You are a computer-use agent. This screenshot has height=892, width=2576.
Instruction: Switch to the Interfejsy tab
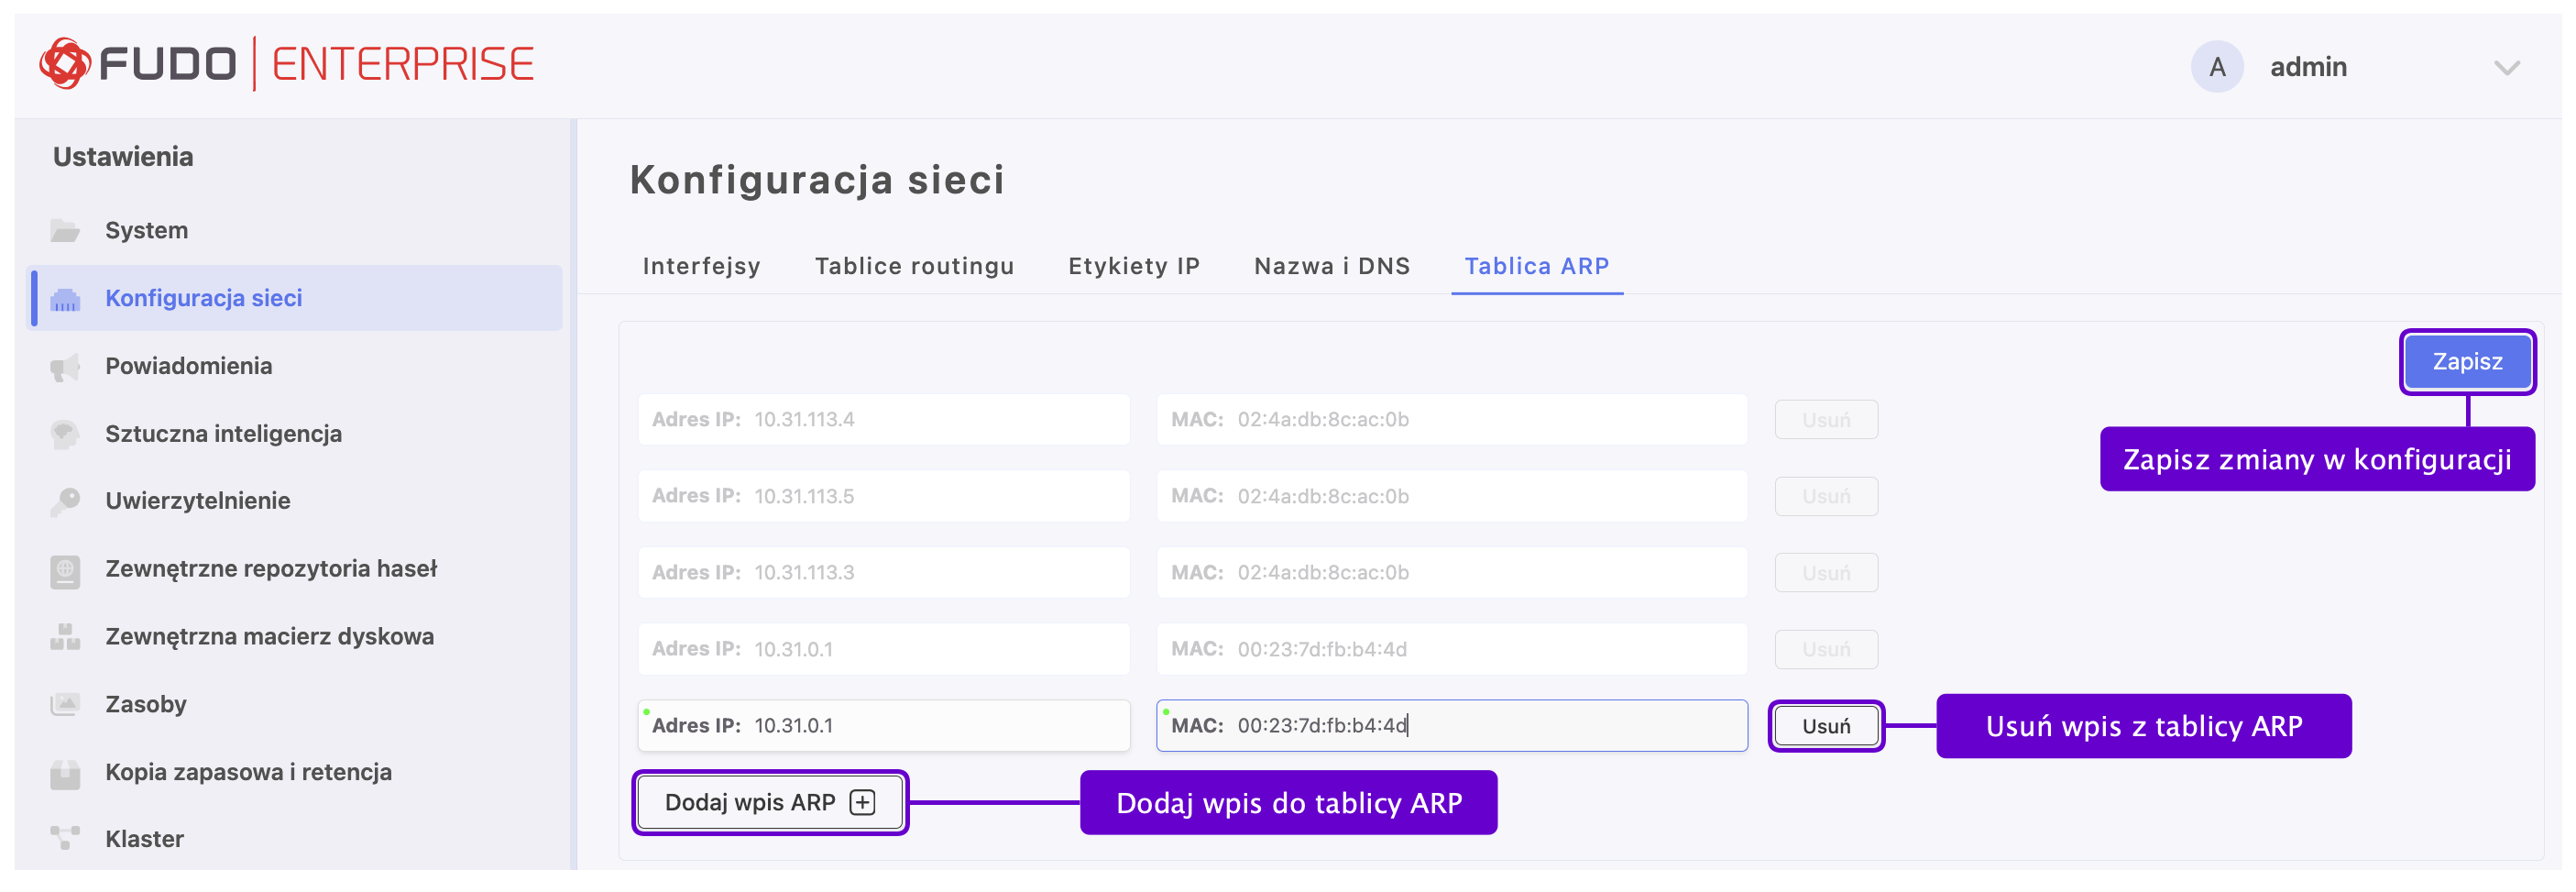[701, 266]
